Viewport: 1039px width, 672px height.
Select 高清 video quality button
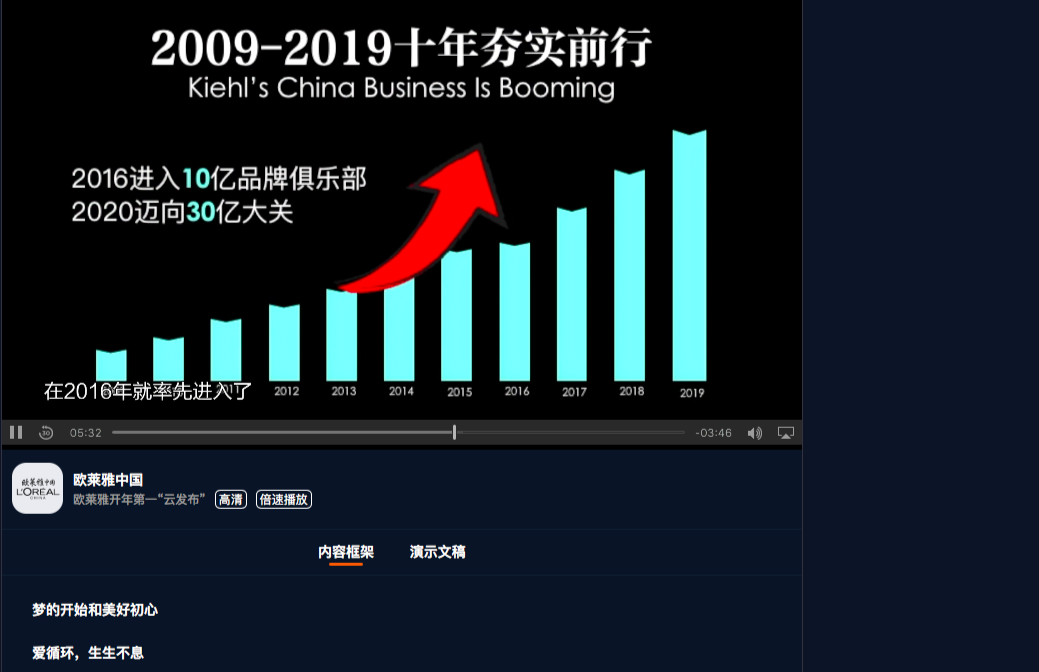pos(231,500)
